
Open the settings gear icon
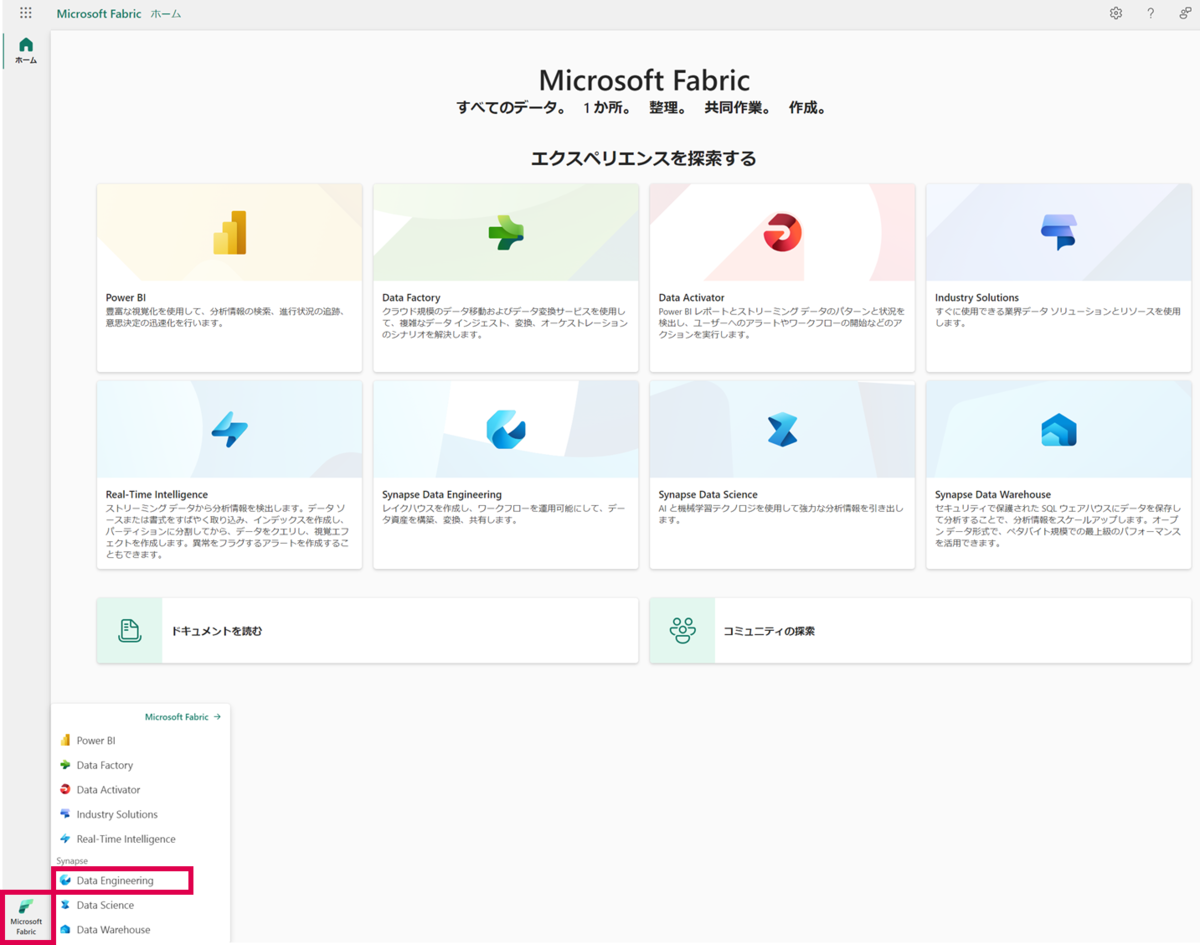[1116, 13]
